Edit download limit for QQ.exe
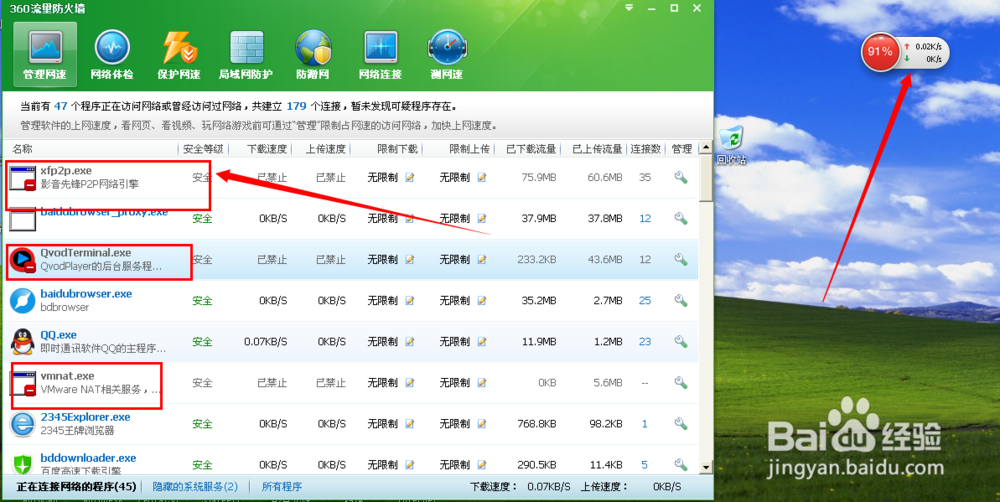 point(409,342)
